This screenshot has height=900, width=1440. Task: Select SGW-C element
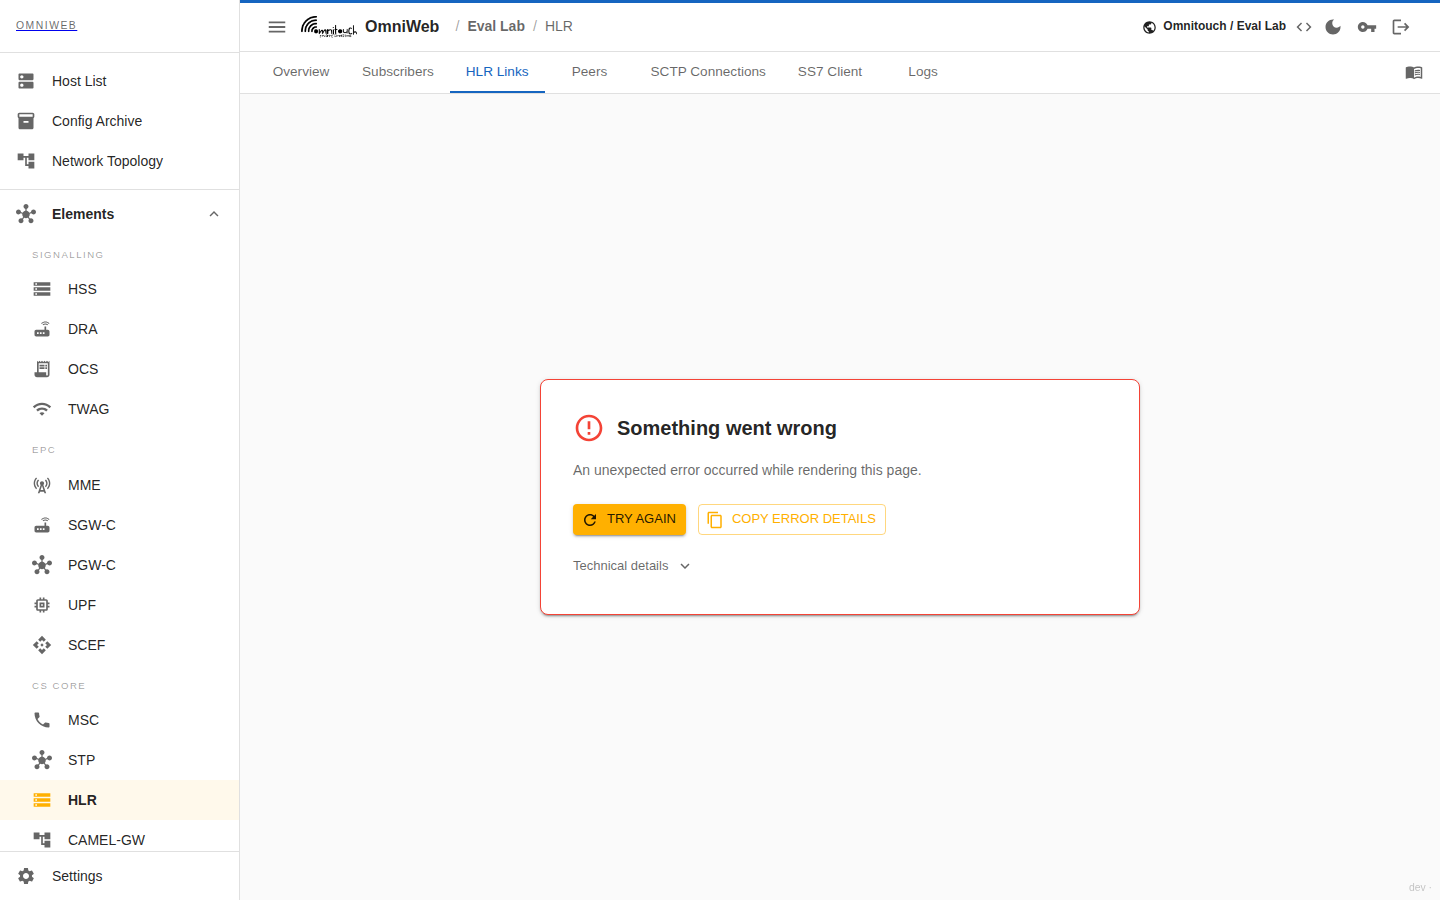(x=120, y=525)
